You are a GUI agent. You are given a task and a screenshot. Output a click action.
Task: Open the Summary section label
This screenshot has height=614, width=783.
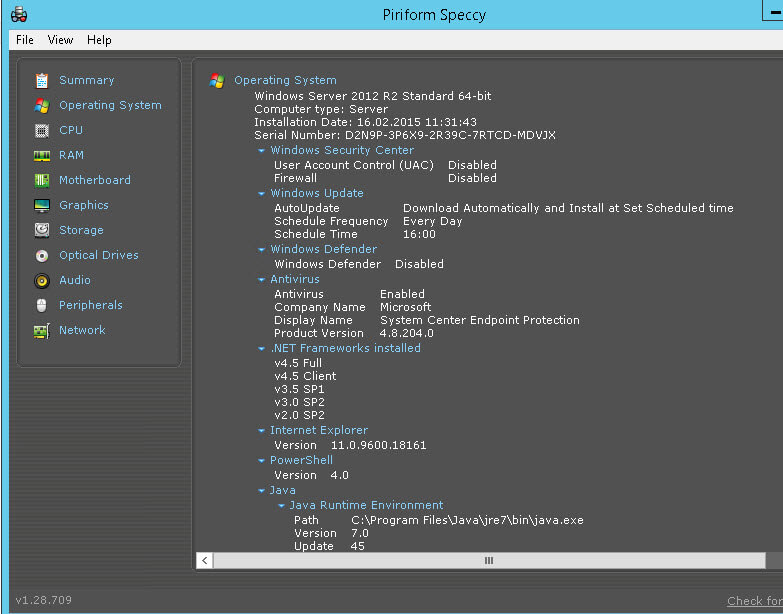[87, 80]
